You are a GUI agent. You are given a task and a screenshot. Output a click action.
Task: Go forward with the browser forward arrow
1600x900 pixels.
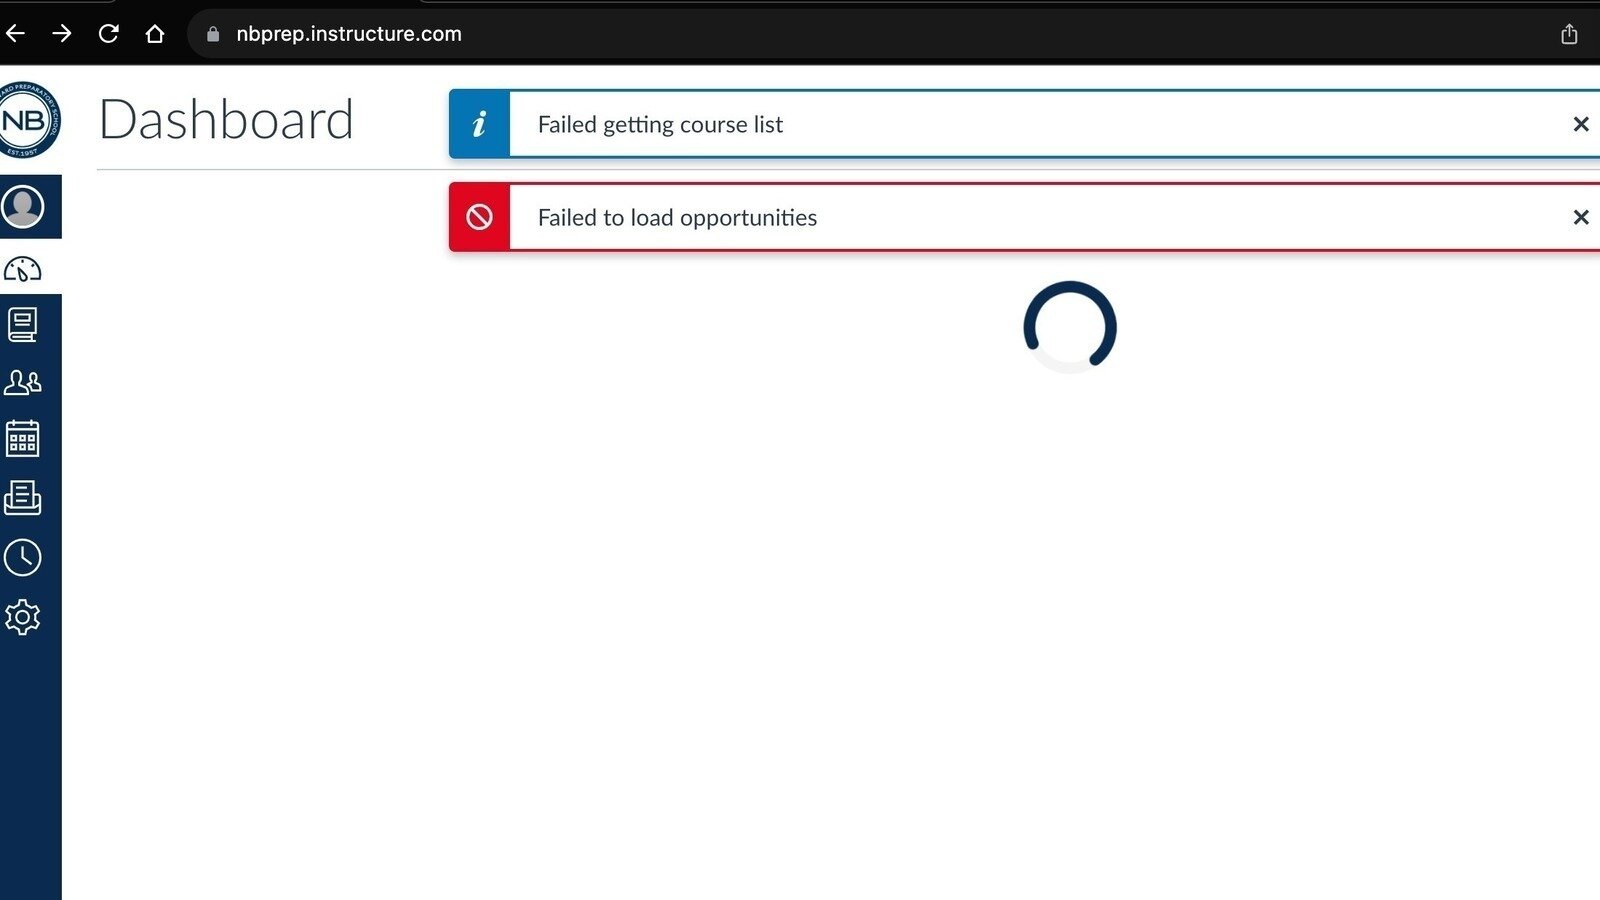point(62,34)
